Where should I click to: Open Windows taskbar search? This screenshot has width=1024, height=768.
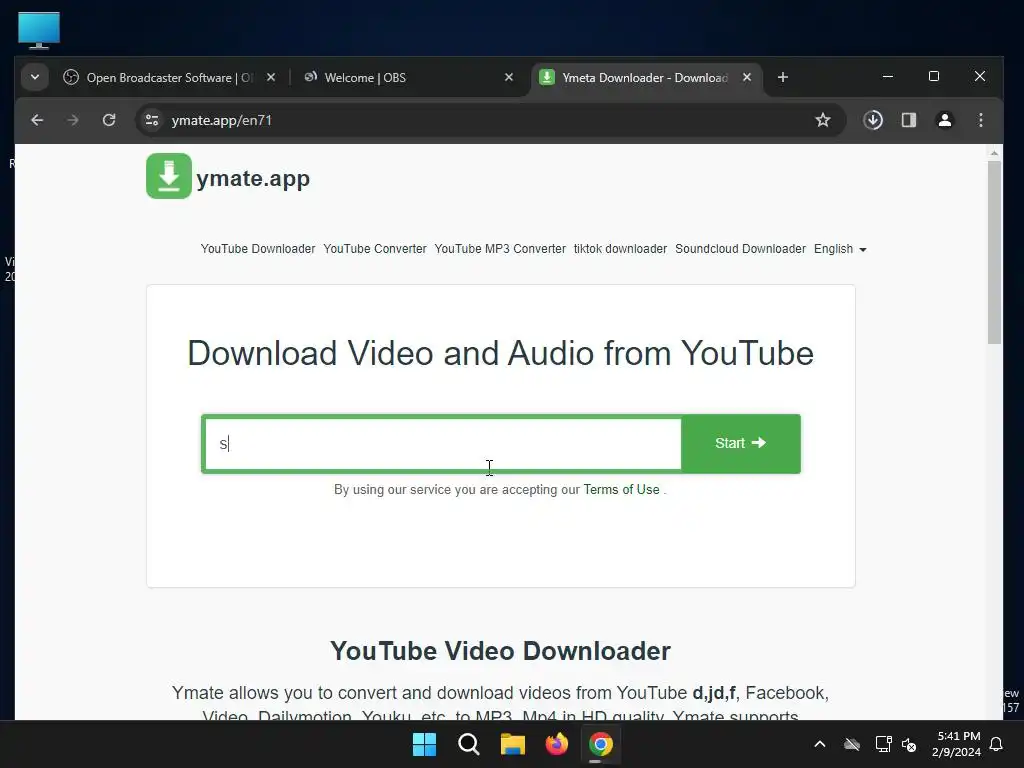coord(469,744)
